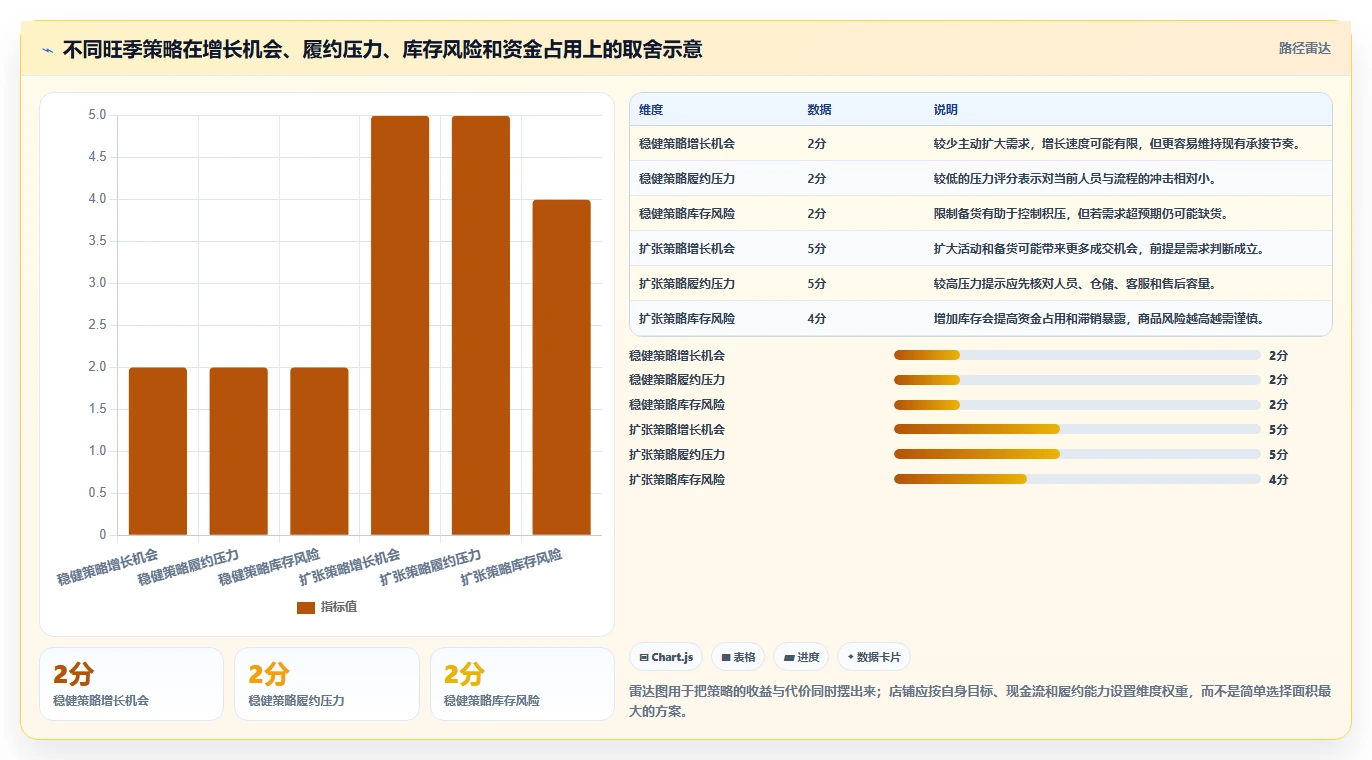Click table 5分 value in 扩张策略增长机会 row
The width and height of the screenshot is (1372, 760).
pyautogui.click(x=816, y=249)
